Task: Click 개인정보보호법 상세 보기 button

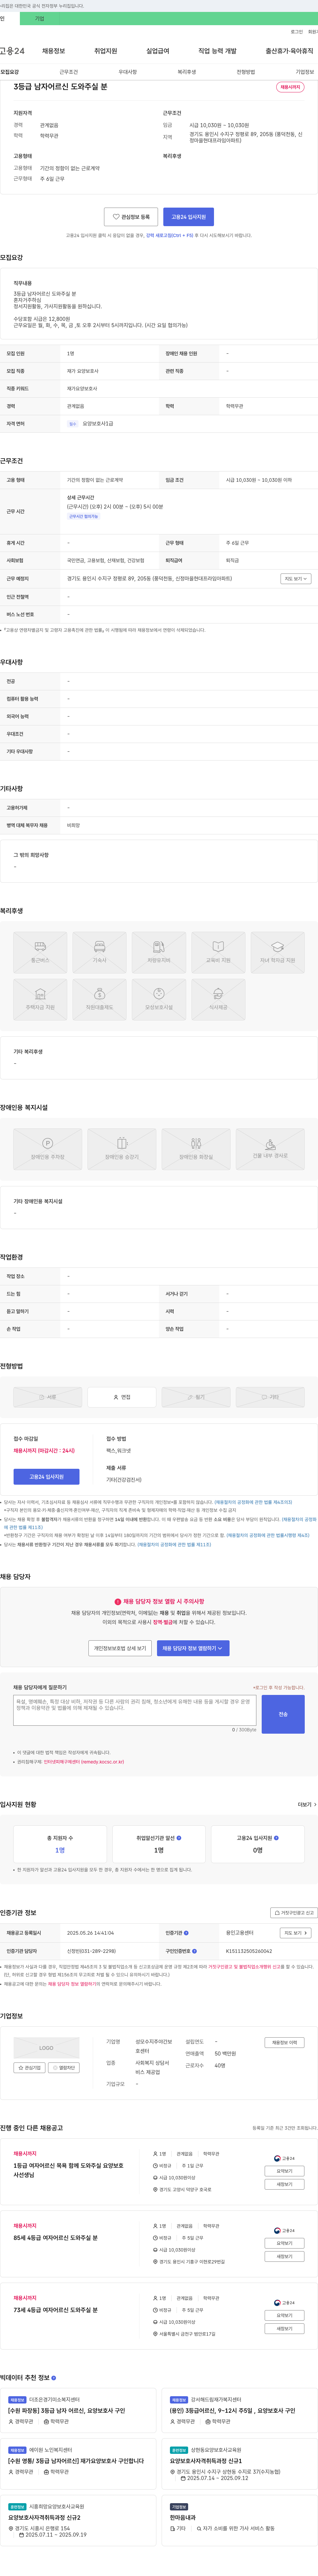Action: pyautogui.click(x=120, y=1648)
